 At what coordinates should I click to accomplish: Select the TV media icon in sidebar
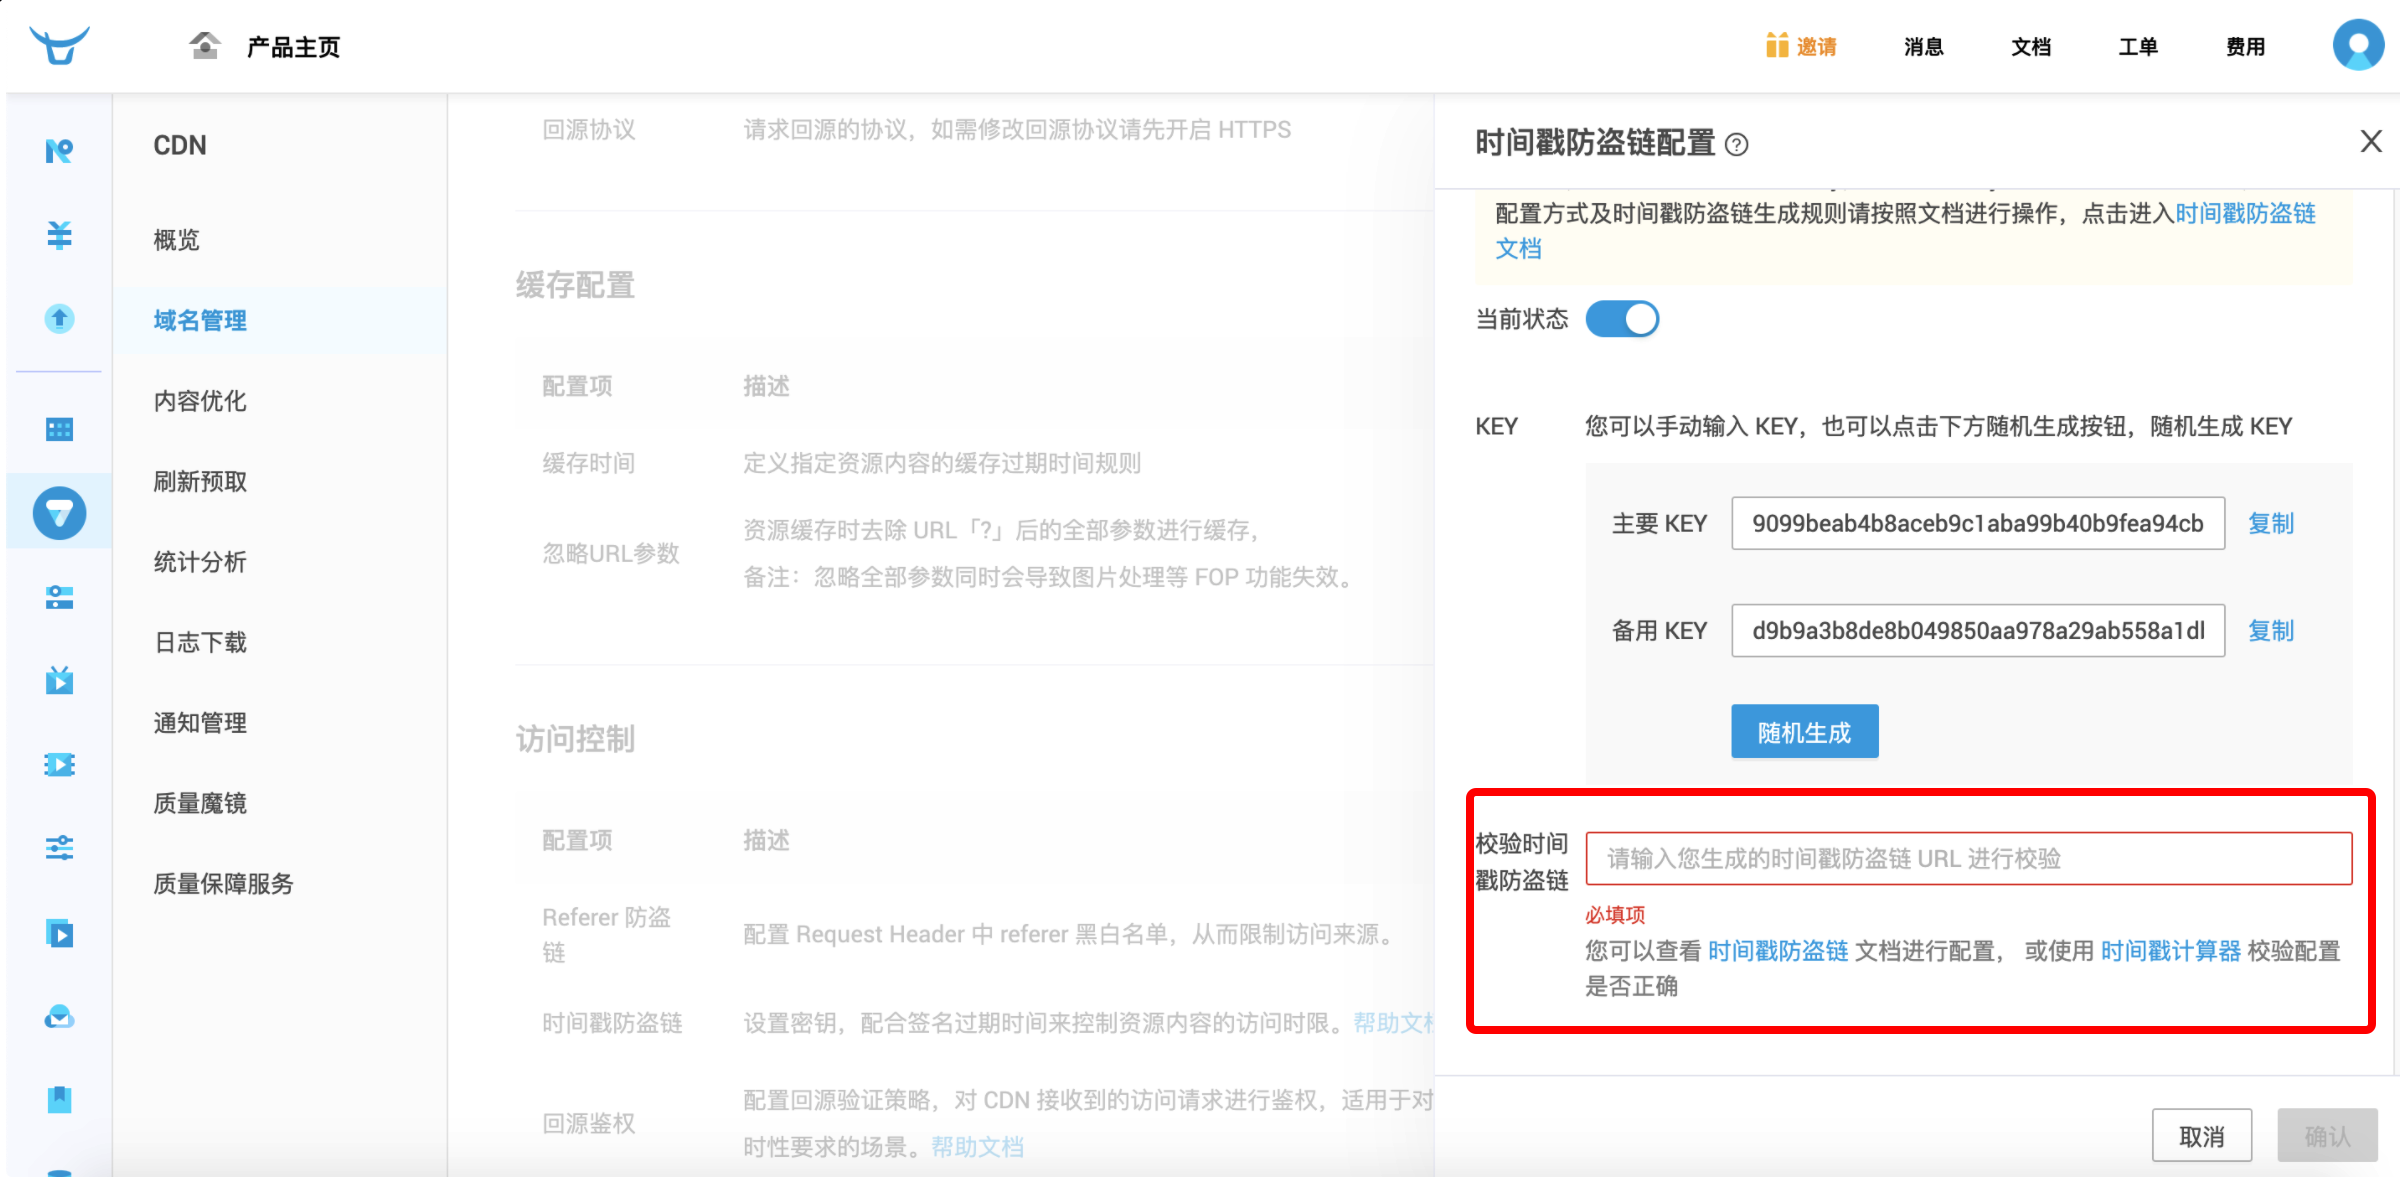pos(59,680)
